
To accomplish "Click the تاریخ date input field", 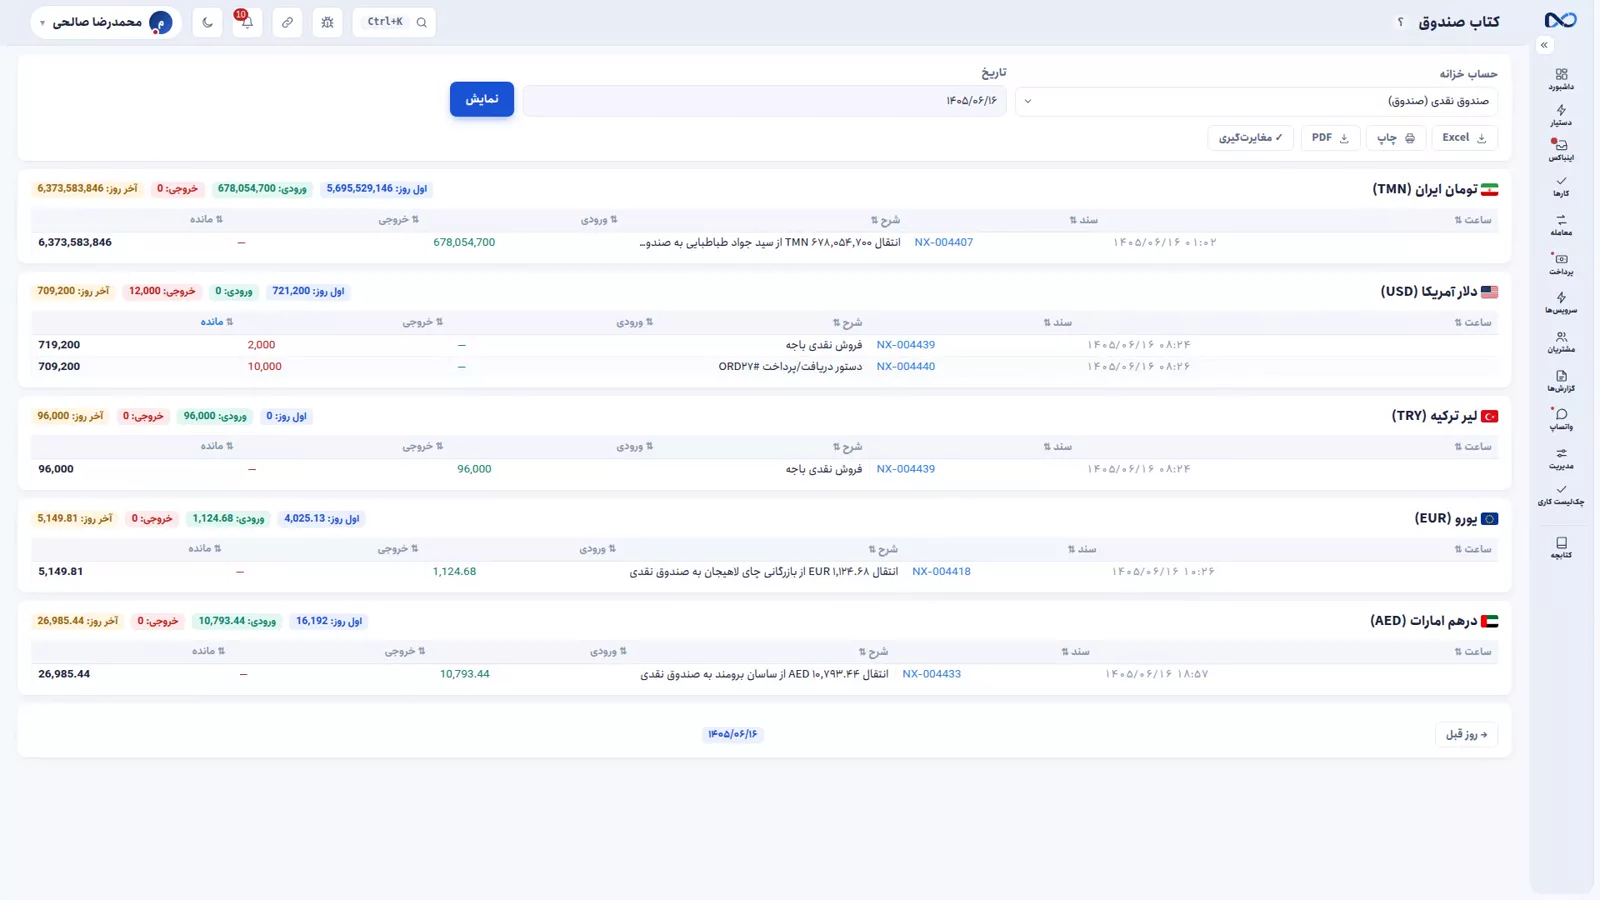I will (764, 101).
